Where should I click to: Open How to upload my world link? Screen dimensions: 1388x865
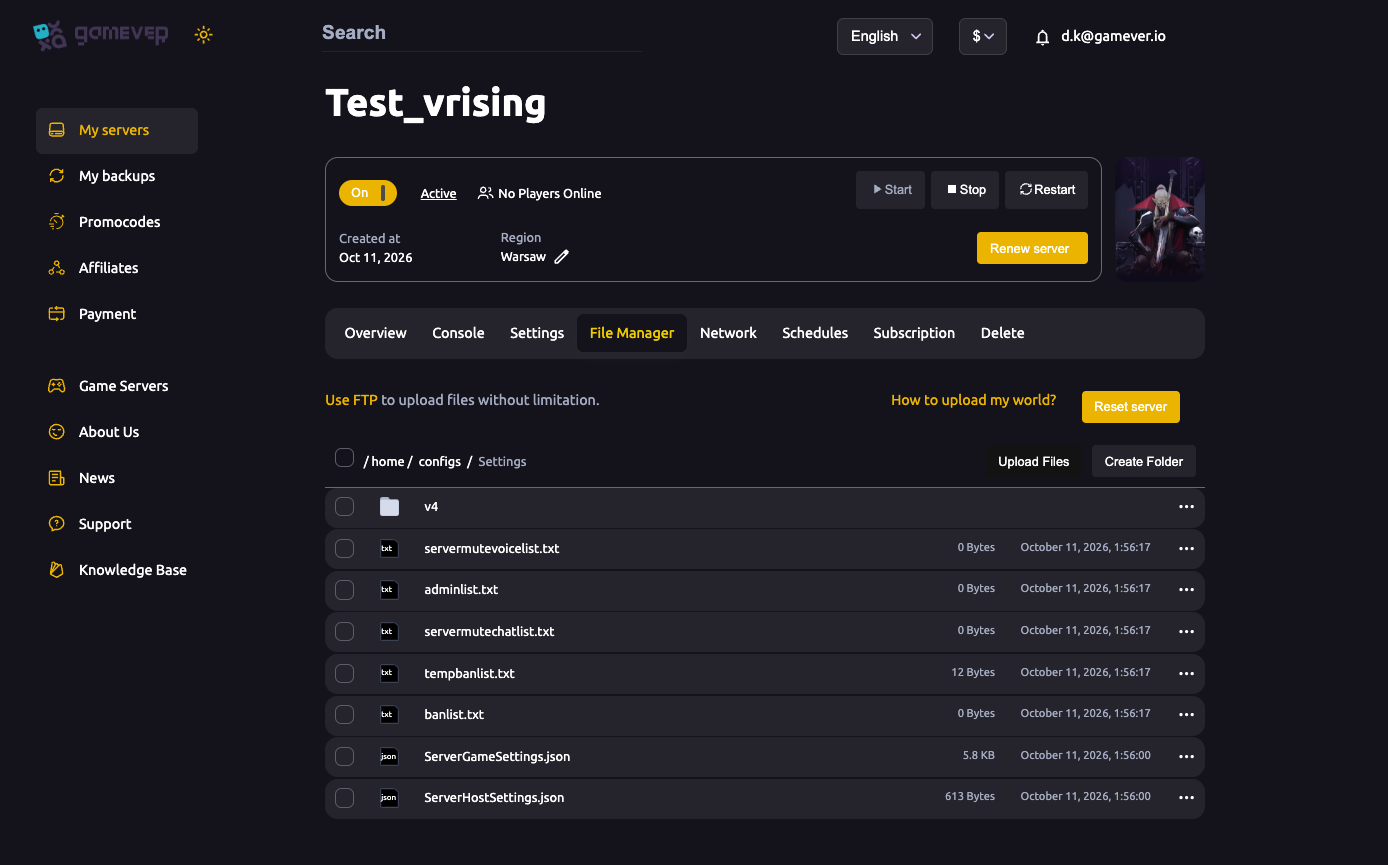pos(974,400)
